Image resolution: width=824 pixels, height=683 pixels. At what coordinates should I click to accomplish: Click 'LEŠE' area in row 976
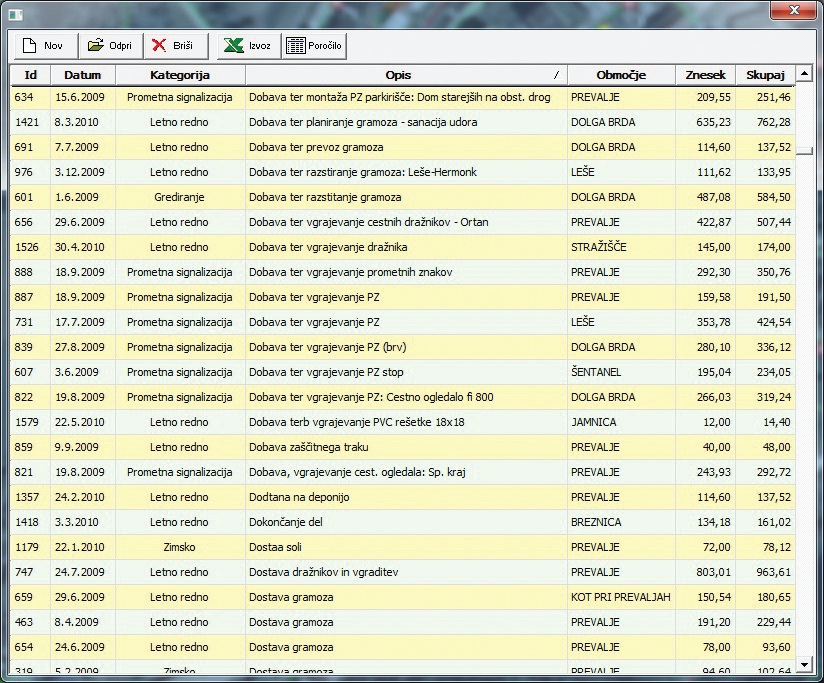[582, 172]
